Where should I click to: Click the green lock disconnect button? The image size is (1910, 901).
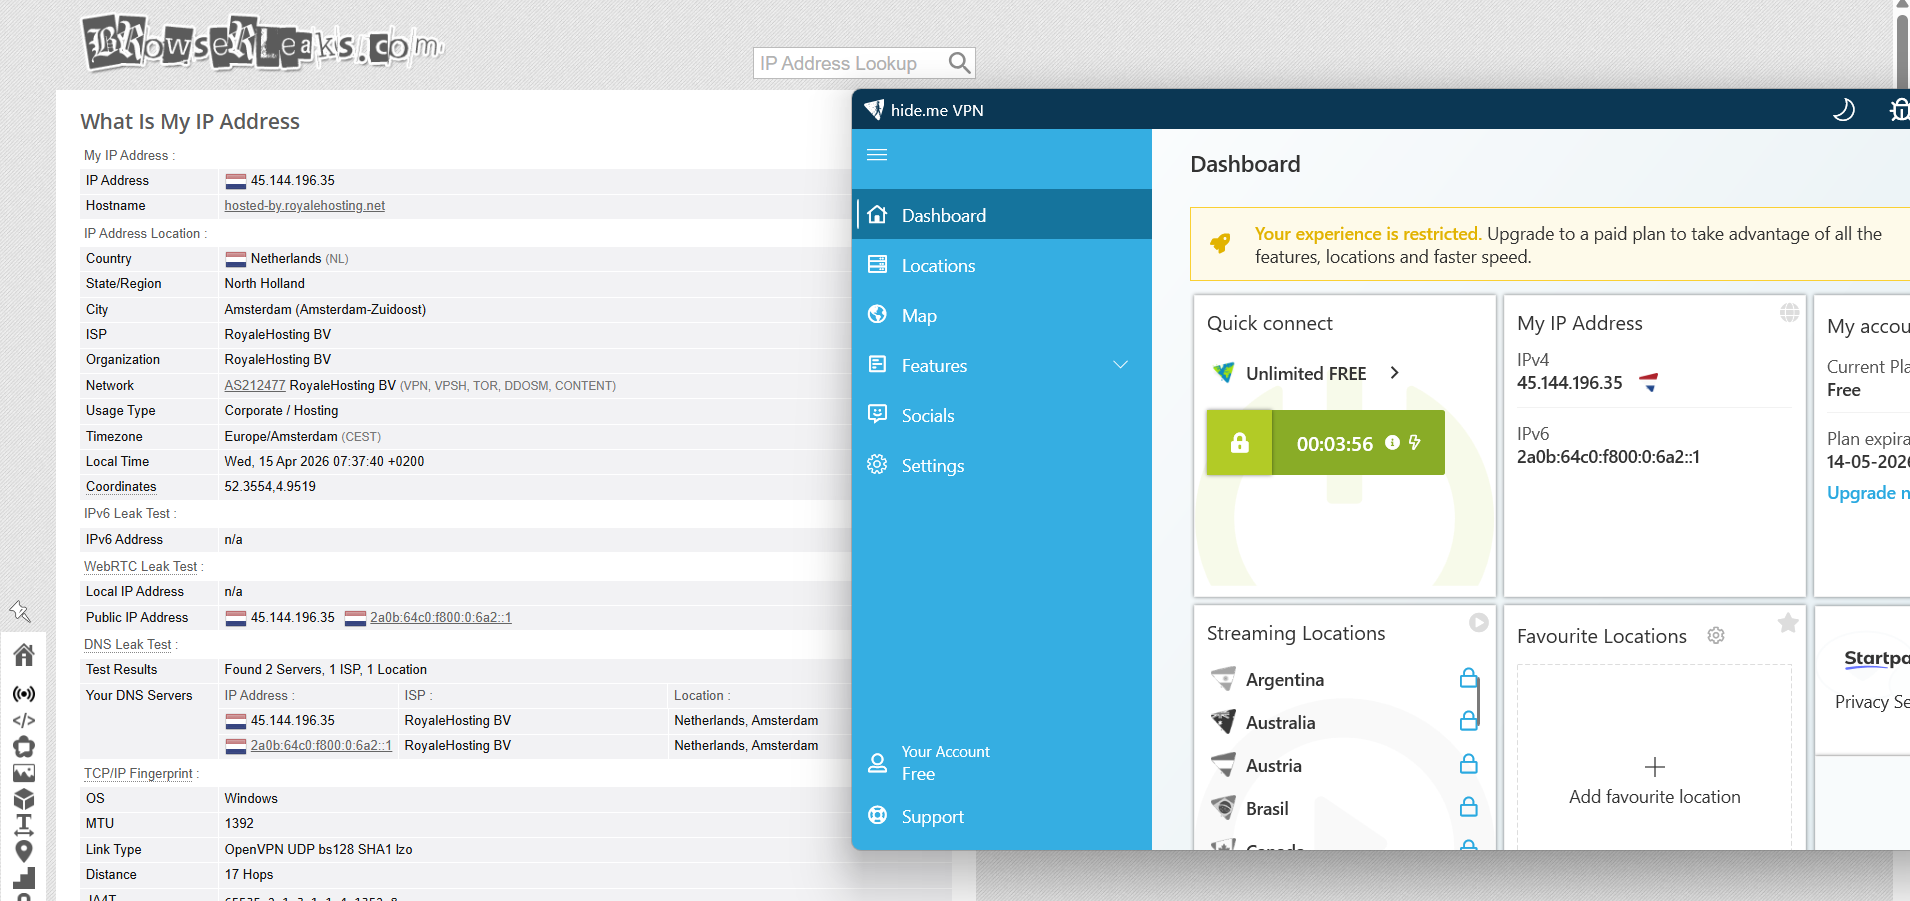coord(1239,443)
